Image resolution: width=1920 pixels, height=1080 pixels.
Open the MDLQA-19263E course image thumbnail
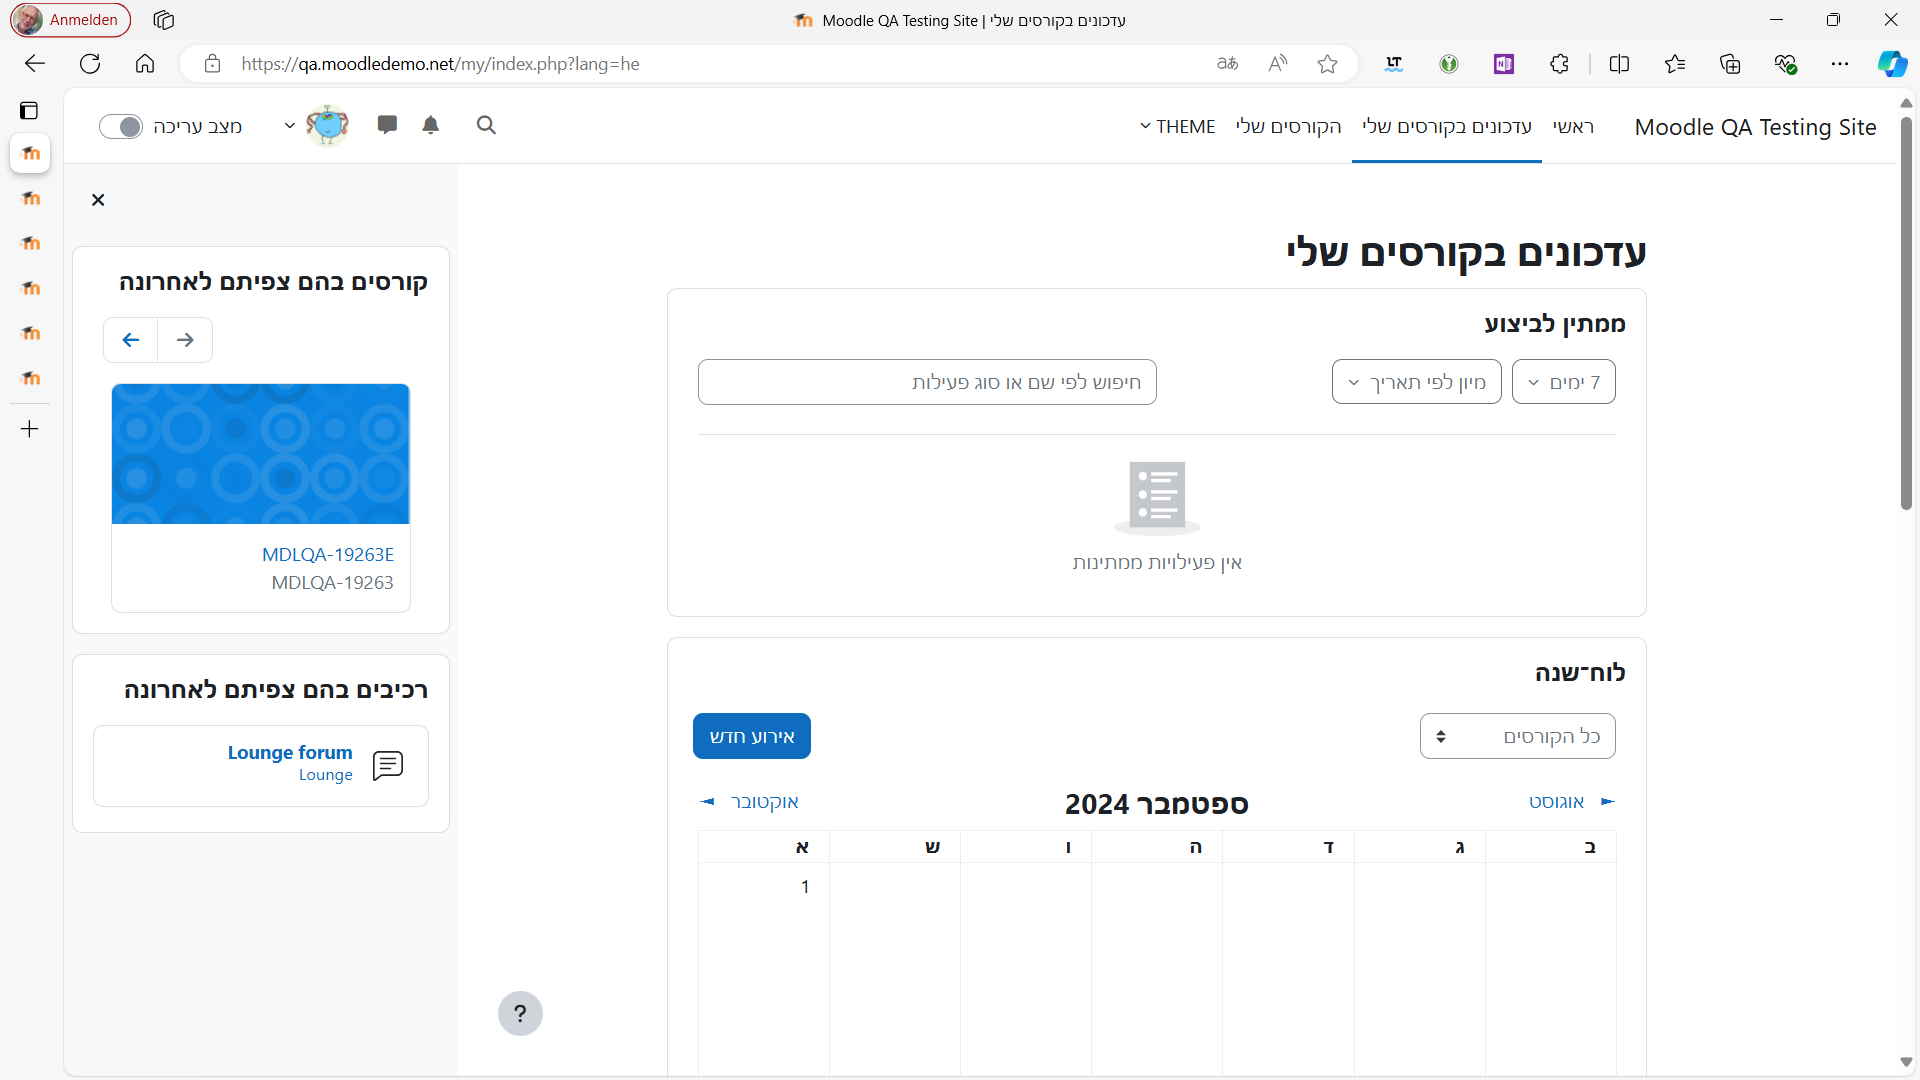[x=261, y=454]
